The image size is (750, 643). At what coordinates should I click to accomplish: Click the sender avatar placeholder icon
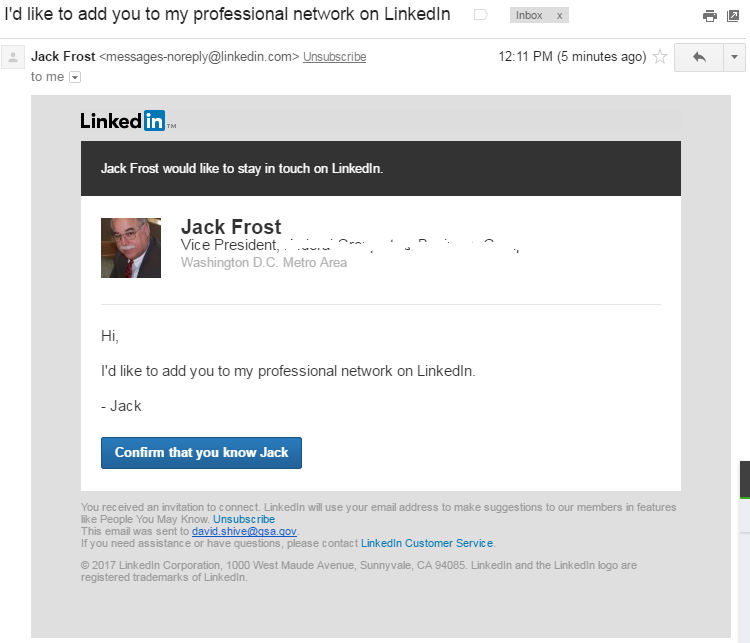coord(13,57)
